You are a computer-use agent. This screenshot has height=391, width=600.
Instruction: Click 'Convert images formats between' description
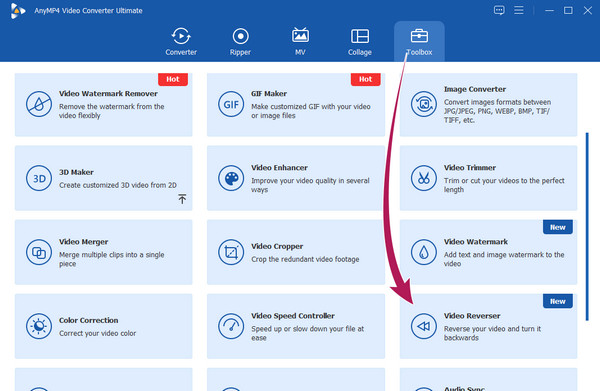497,111
